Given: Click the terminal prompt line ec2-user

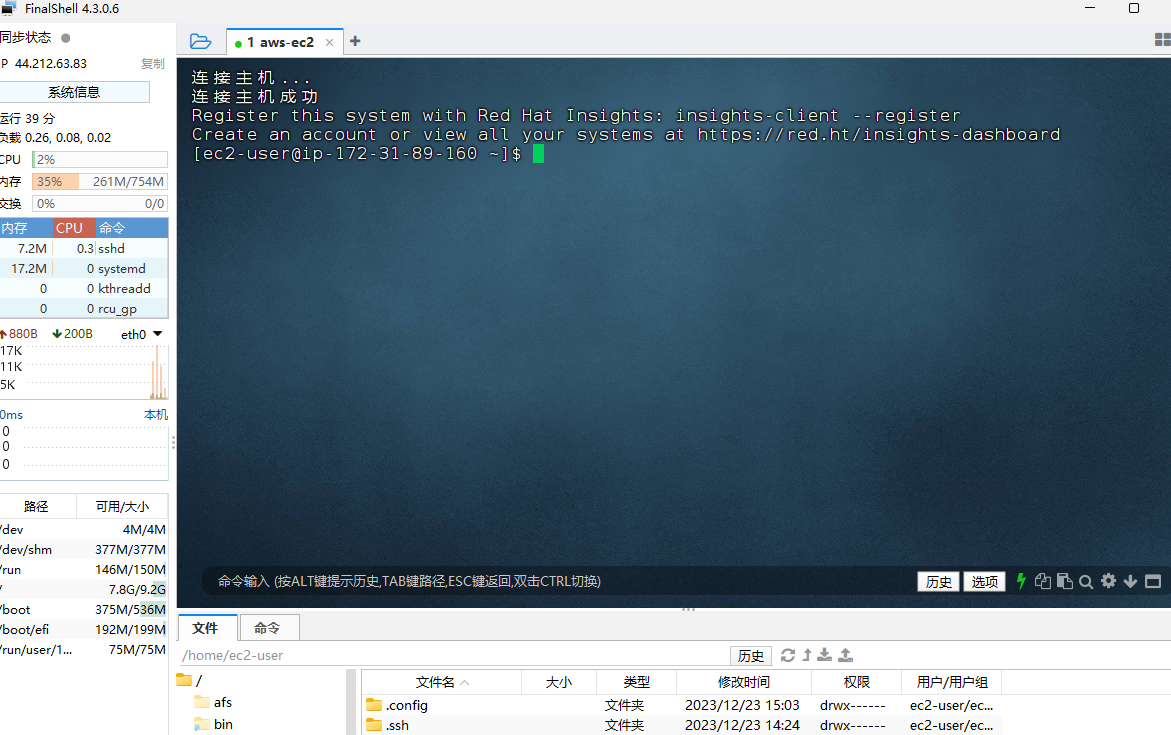Looking at the screenshot, I should tap(357, 154).
